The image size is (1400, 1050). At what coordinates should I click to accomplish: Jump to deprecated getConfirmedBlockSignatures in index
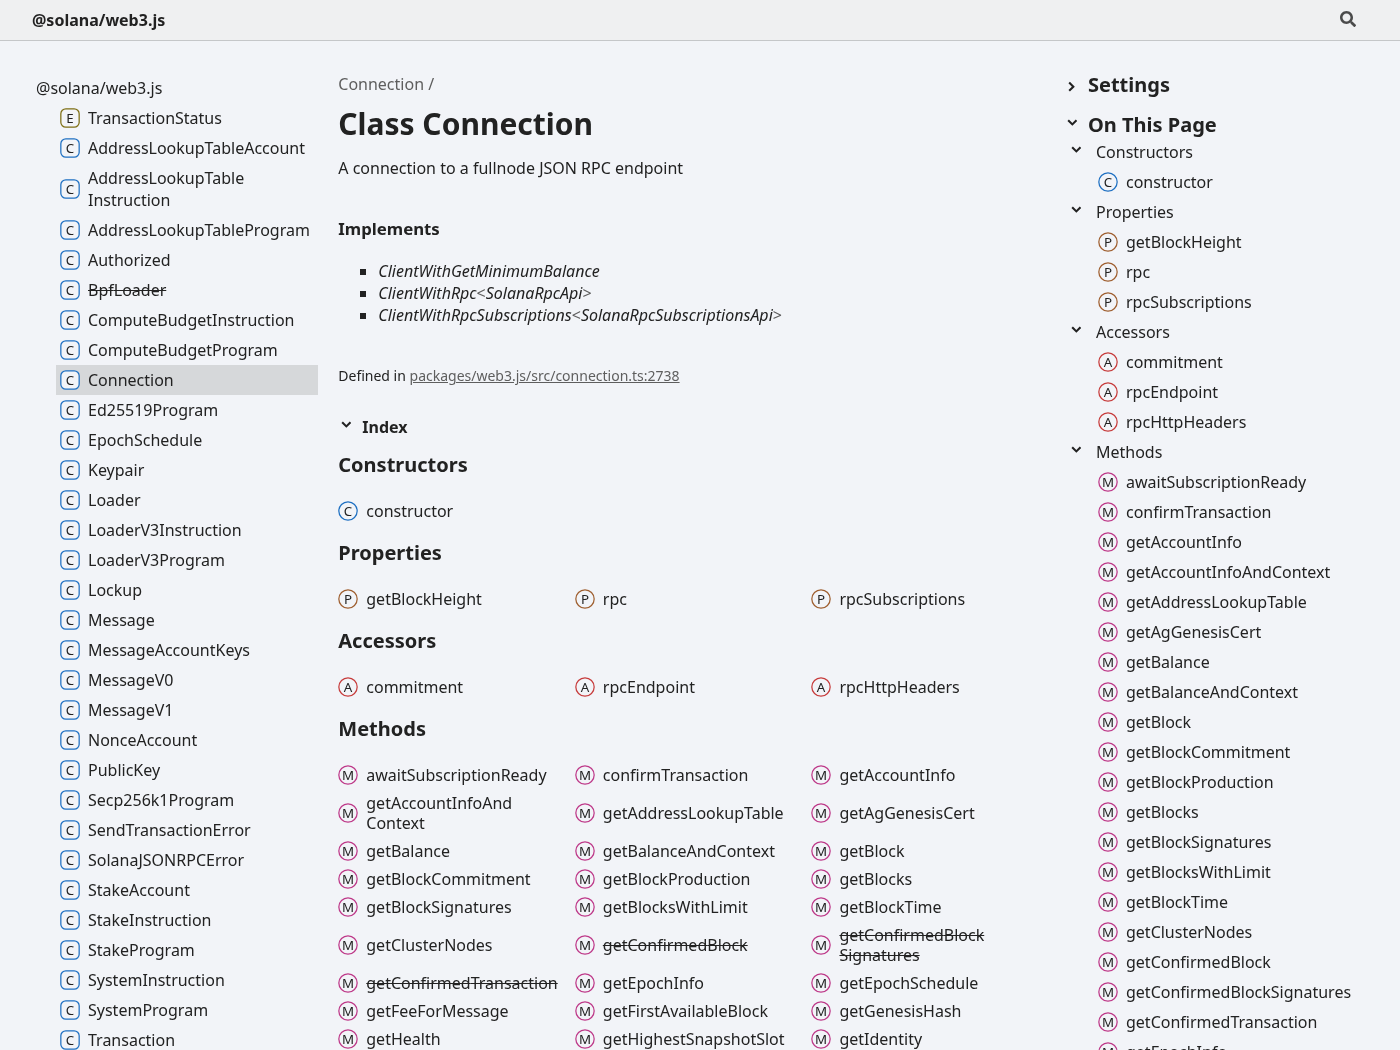pos(911,945)
